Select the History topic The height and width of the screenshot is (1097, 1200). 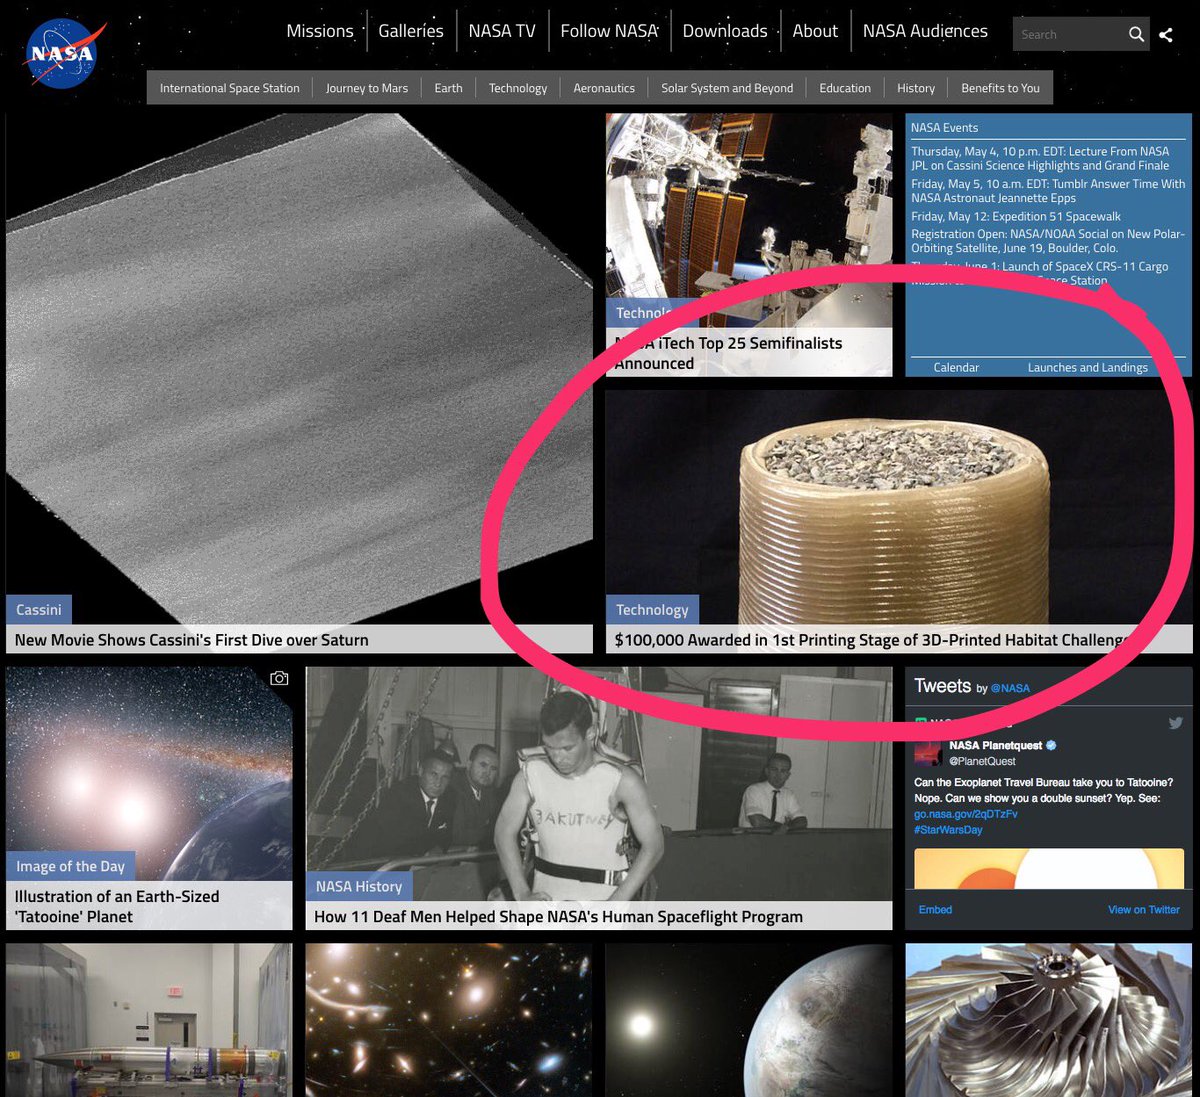coord(916,88)
